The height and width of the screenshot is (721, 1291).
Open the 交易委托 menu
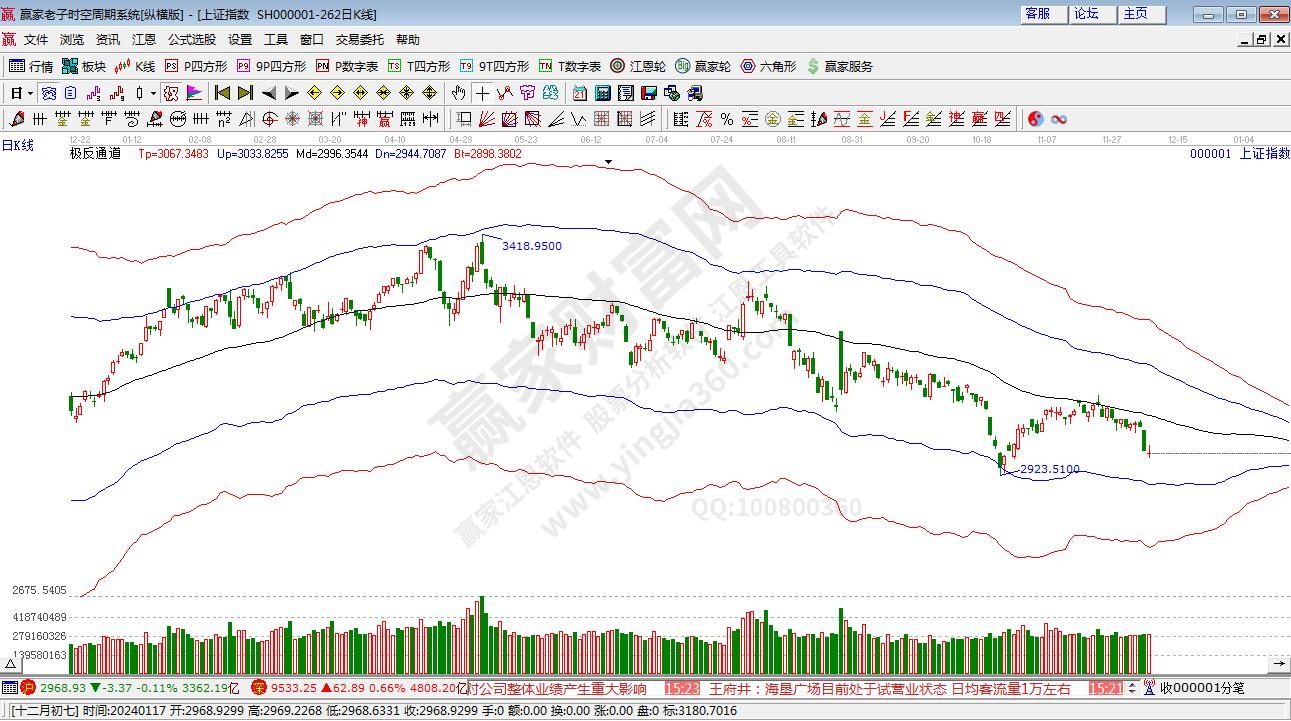click(359, 40)
